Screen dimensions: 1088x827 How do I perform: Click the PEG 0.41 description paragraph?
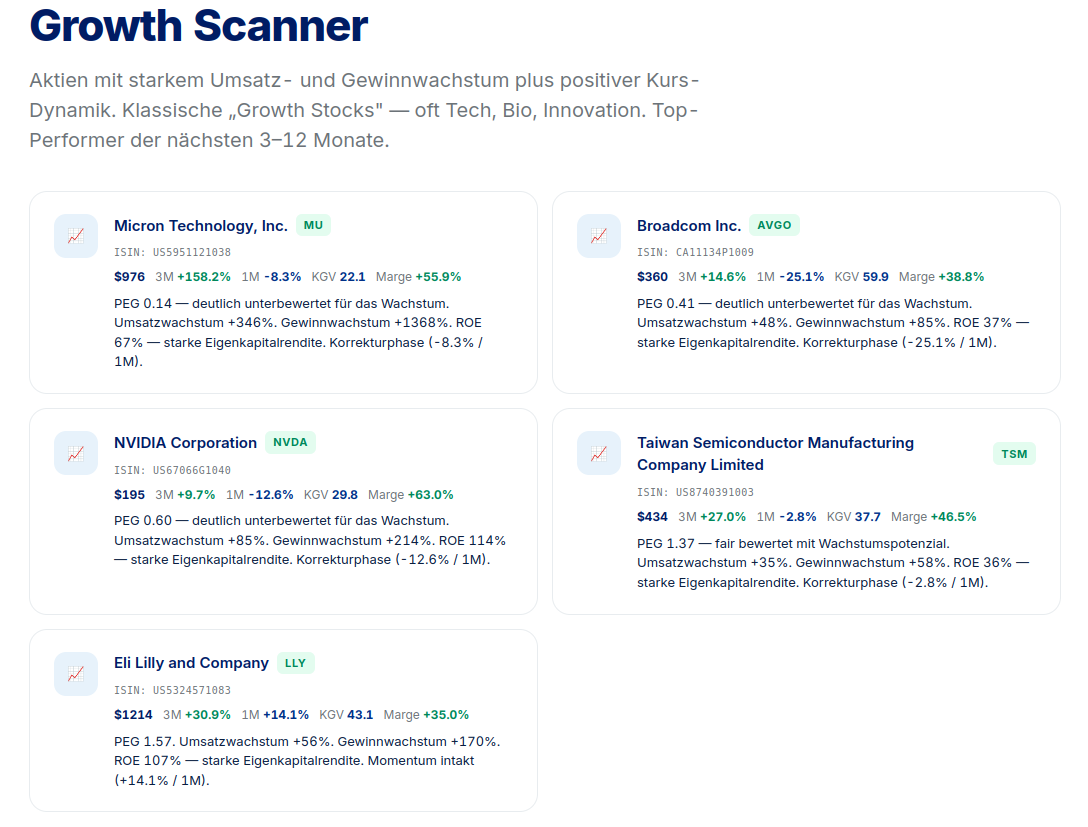point(833,323)
